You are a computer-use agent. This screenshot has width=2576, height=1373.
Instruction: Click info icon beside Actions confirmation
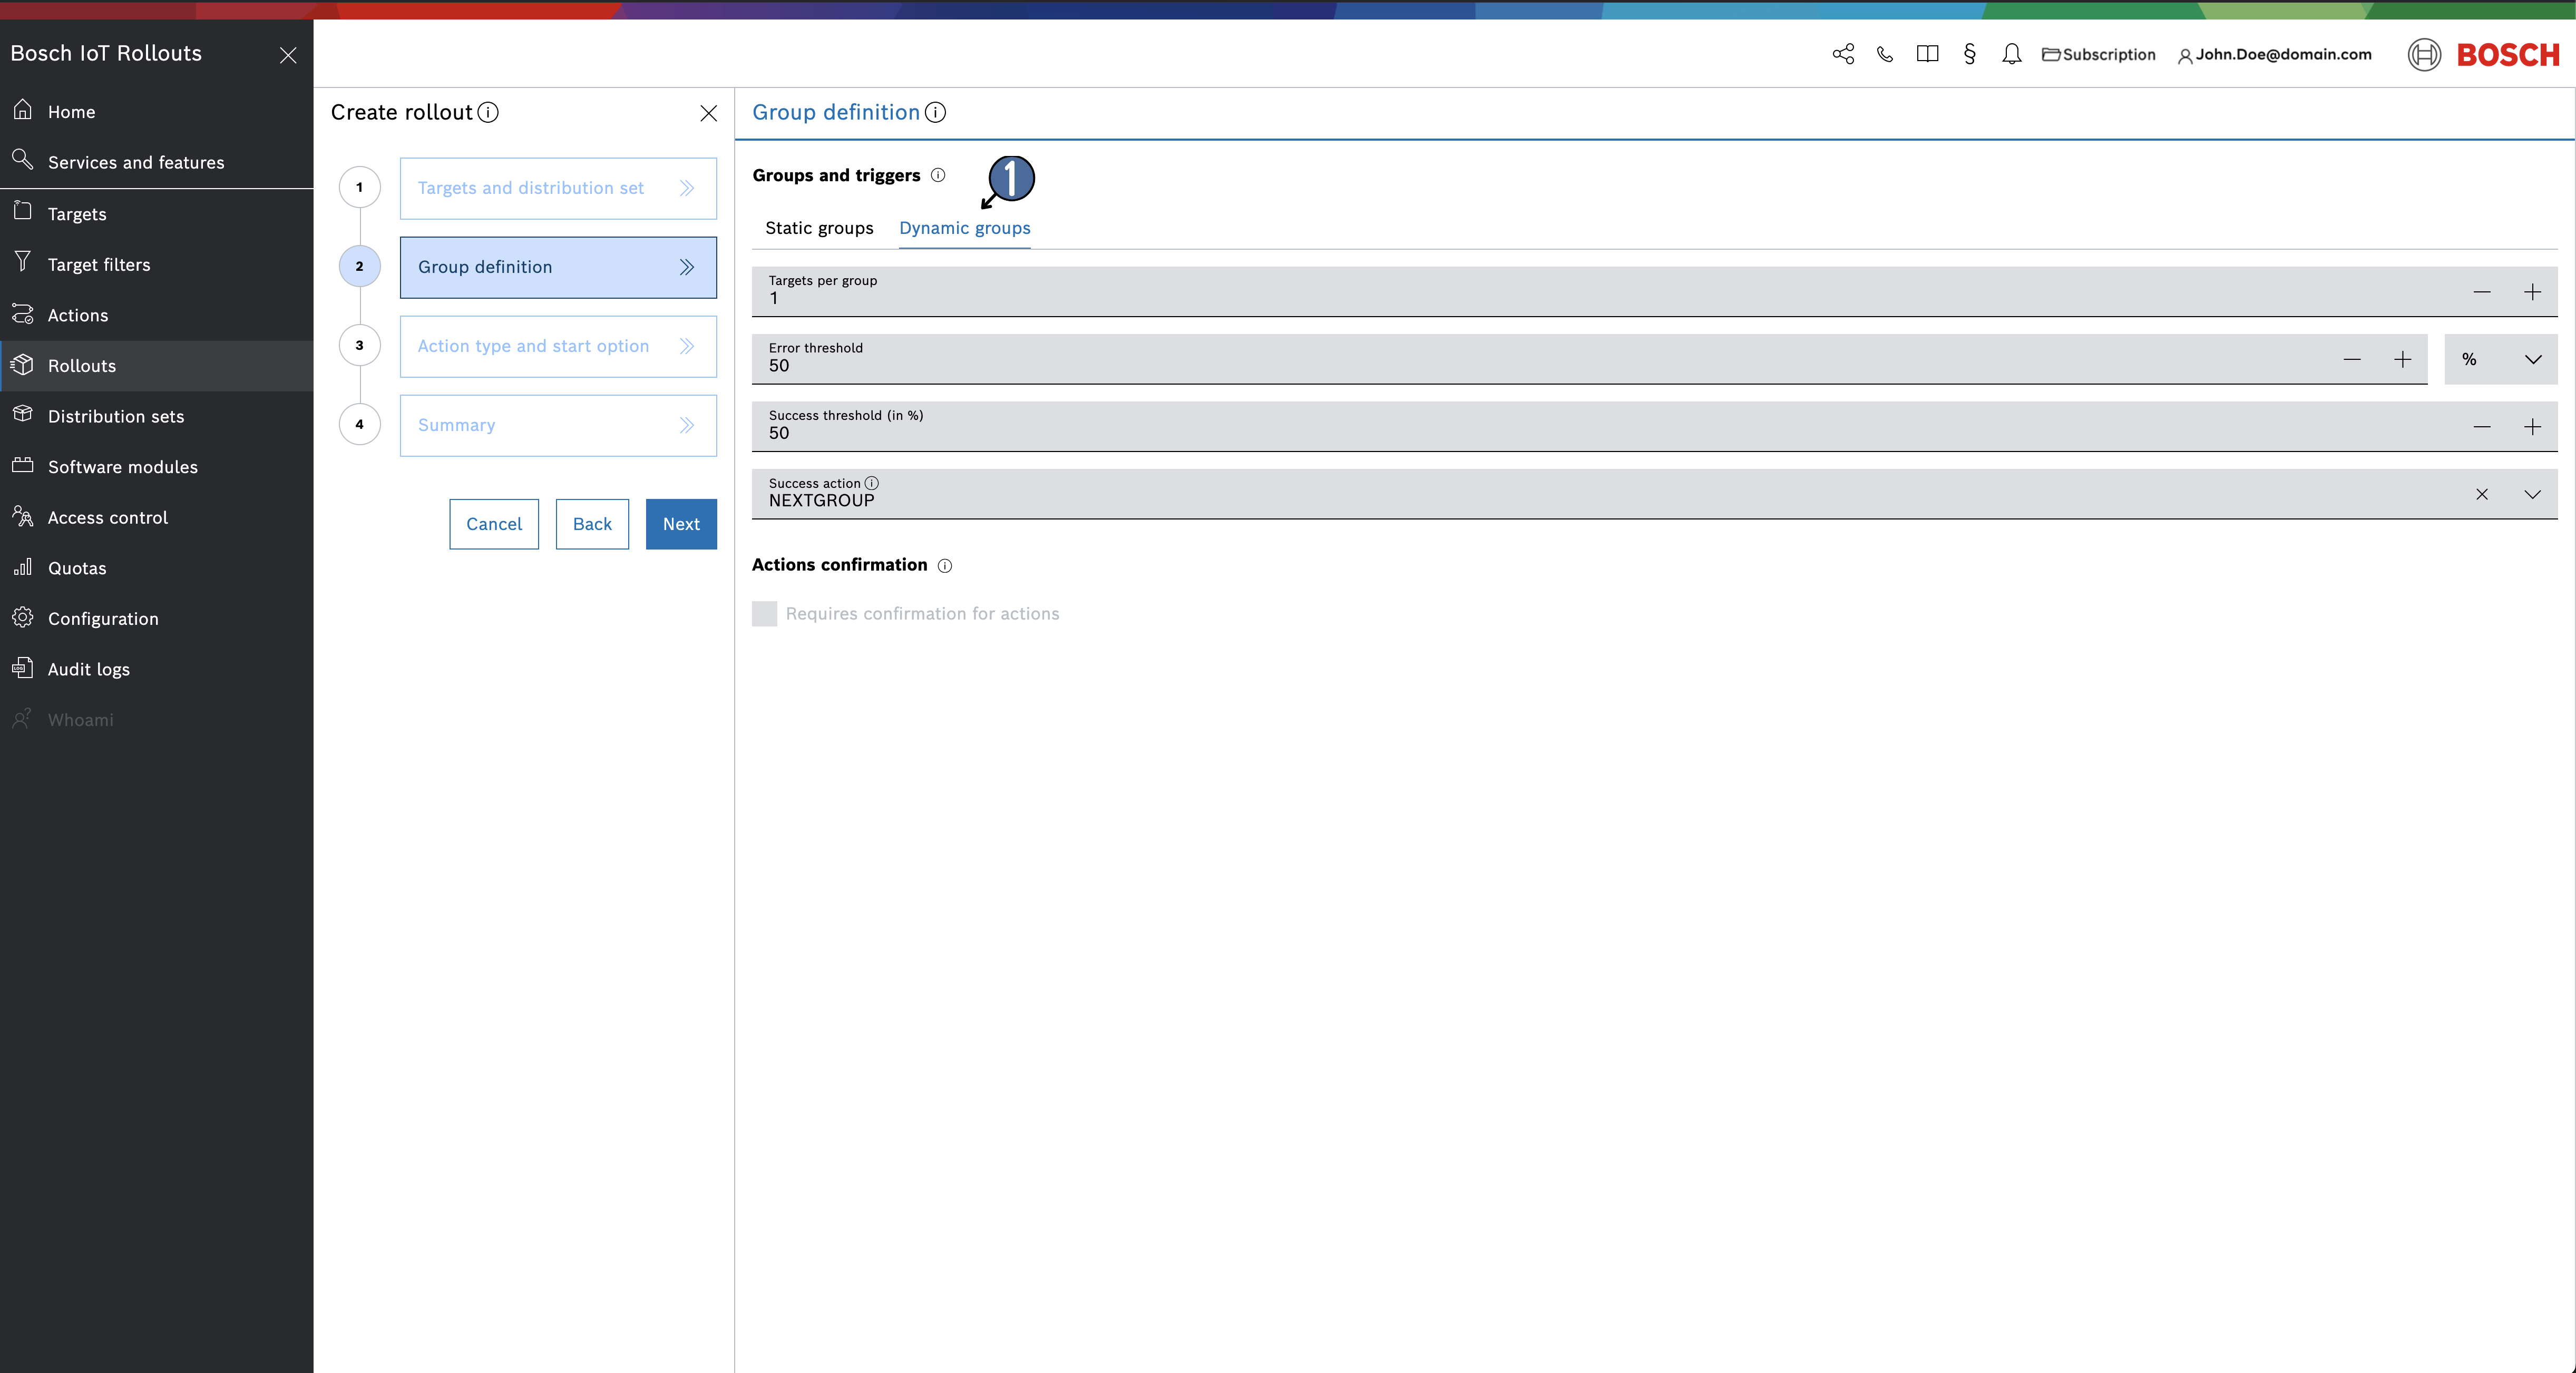click(945, 566)
